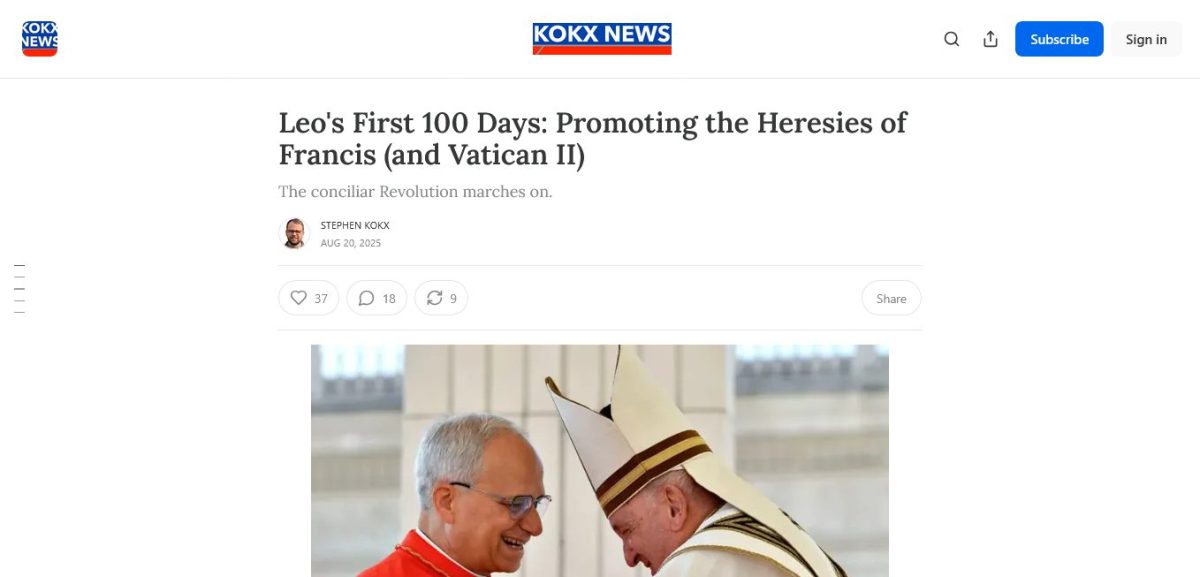Click the centered KOKX NEWS banner logo
The height and width of the screenshot is (577, 1200).
pyautogui.click(x=602, y=39)
